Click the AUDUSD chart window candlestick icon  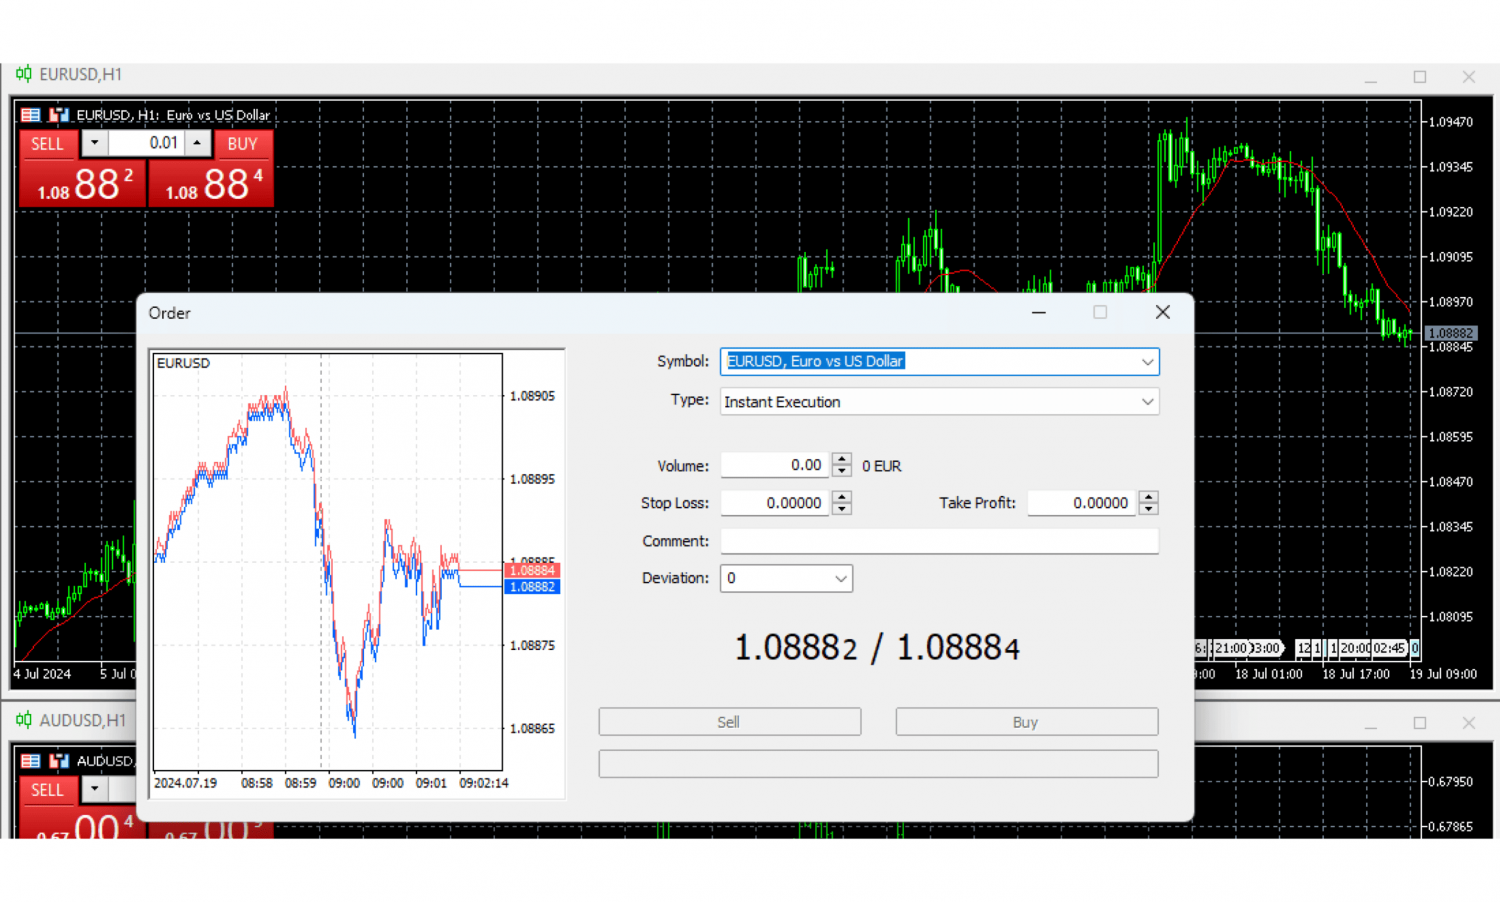click(x=23, y=720)
